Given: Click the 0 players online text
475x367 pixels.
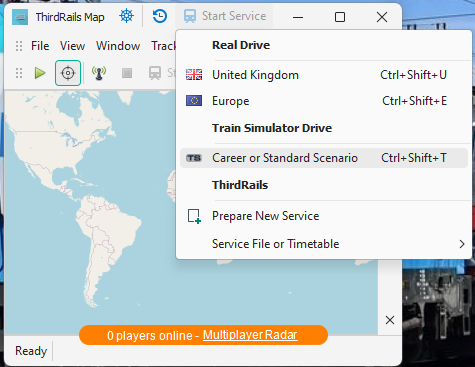Looking at the screenshot, I should [150, 335].
